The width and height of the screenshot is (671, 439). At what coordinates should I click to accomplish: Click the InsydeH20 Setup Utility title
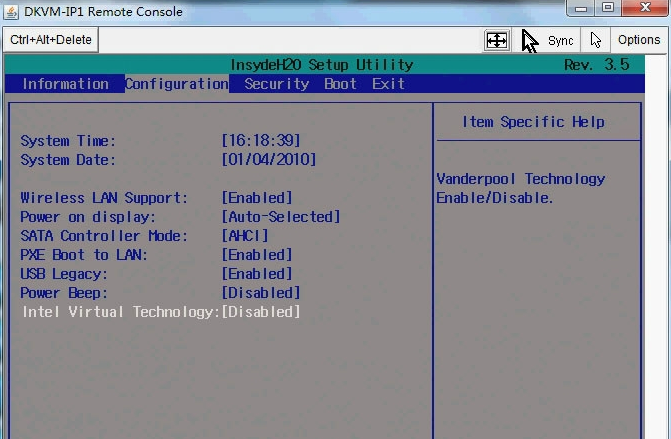pos(322,65)
